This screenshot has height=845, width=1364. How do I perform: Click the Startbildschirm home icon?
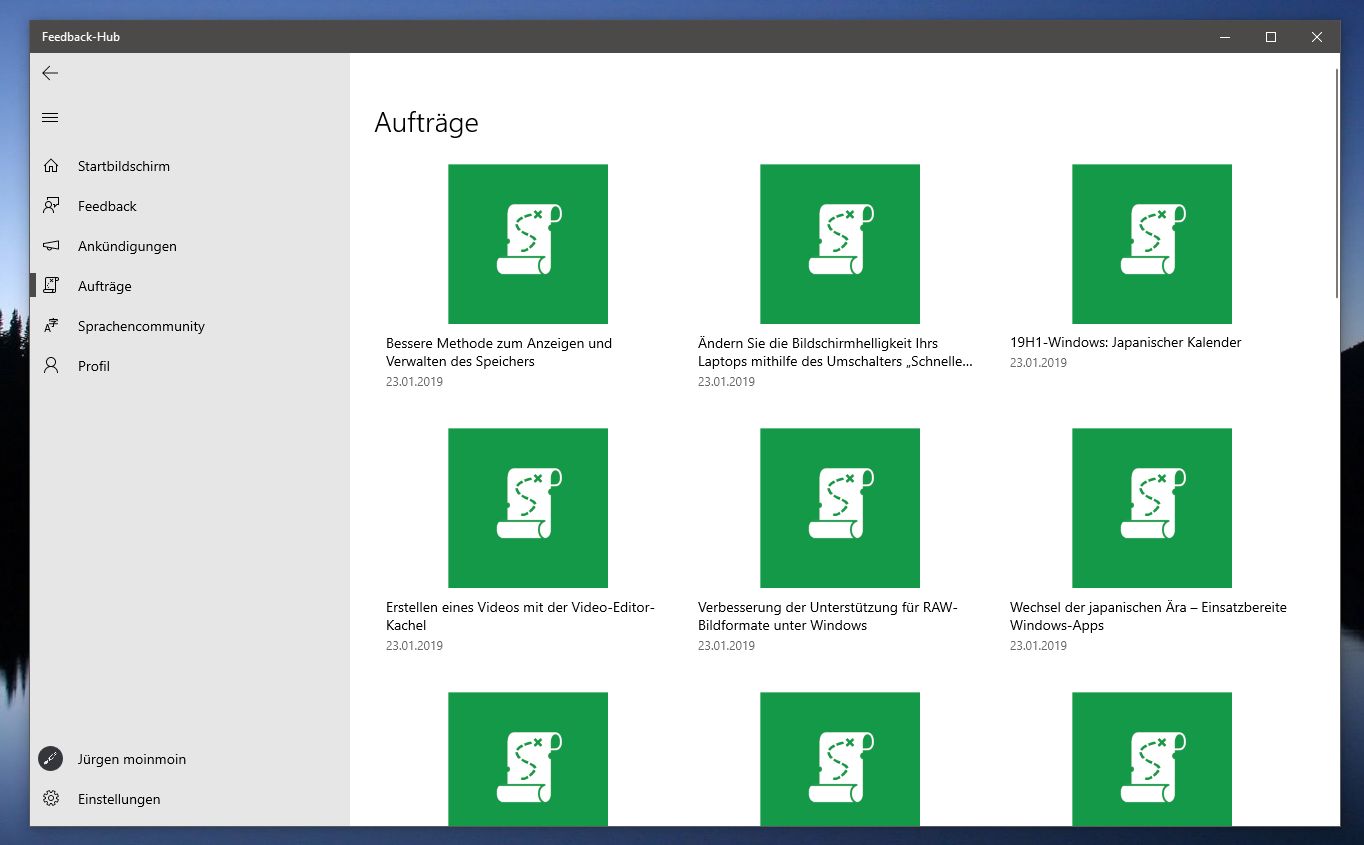tap(51, 166)
